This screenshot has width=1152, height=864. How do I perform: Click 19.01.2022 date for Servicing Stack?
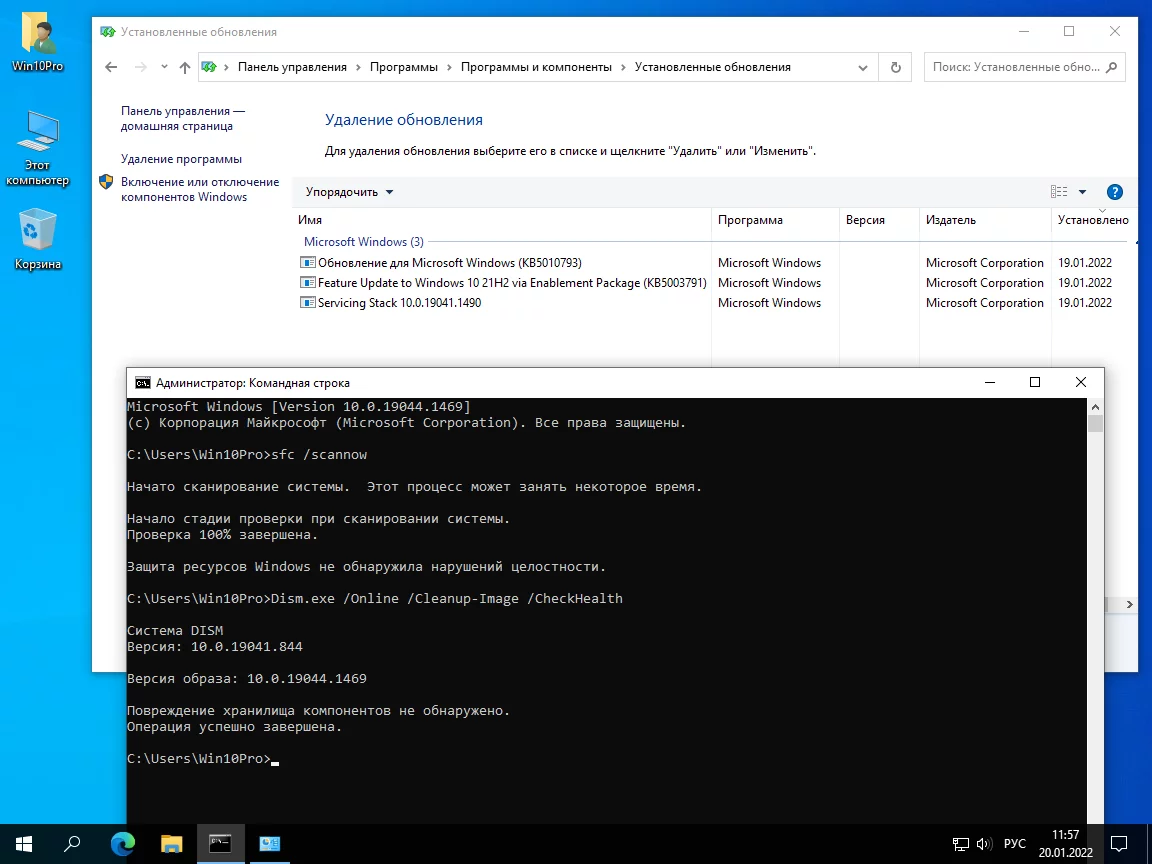[1084, 303]
